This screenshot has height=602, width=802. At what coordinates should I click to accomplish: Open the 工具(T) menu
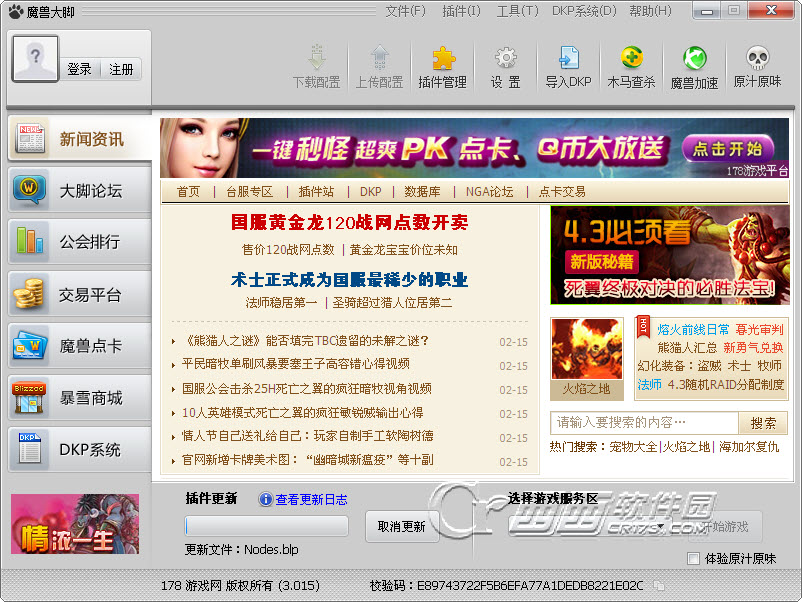click(518, 11)
